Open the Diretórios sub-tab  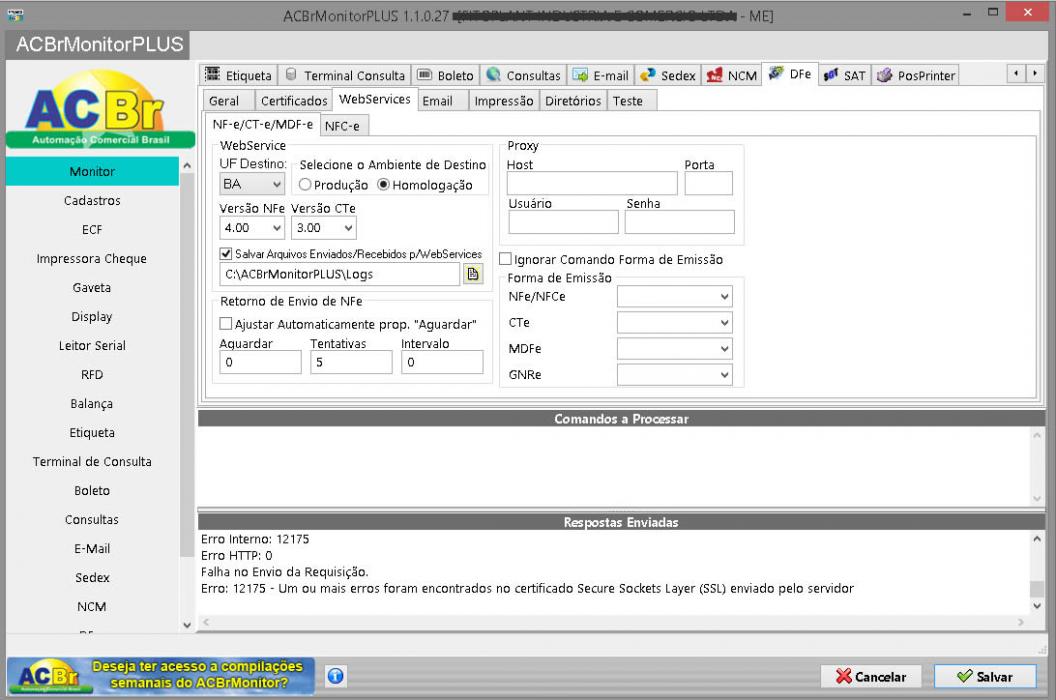tap(572, 100)
